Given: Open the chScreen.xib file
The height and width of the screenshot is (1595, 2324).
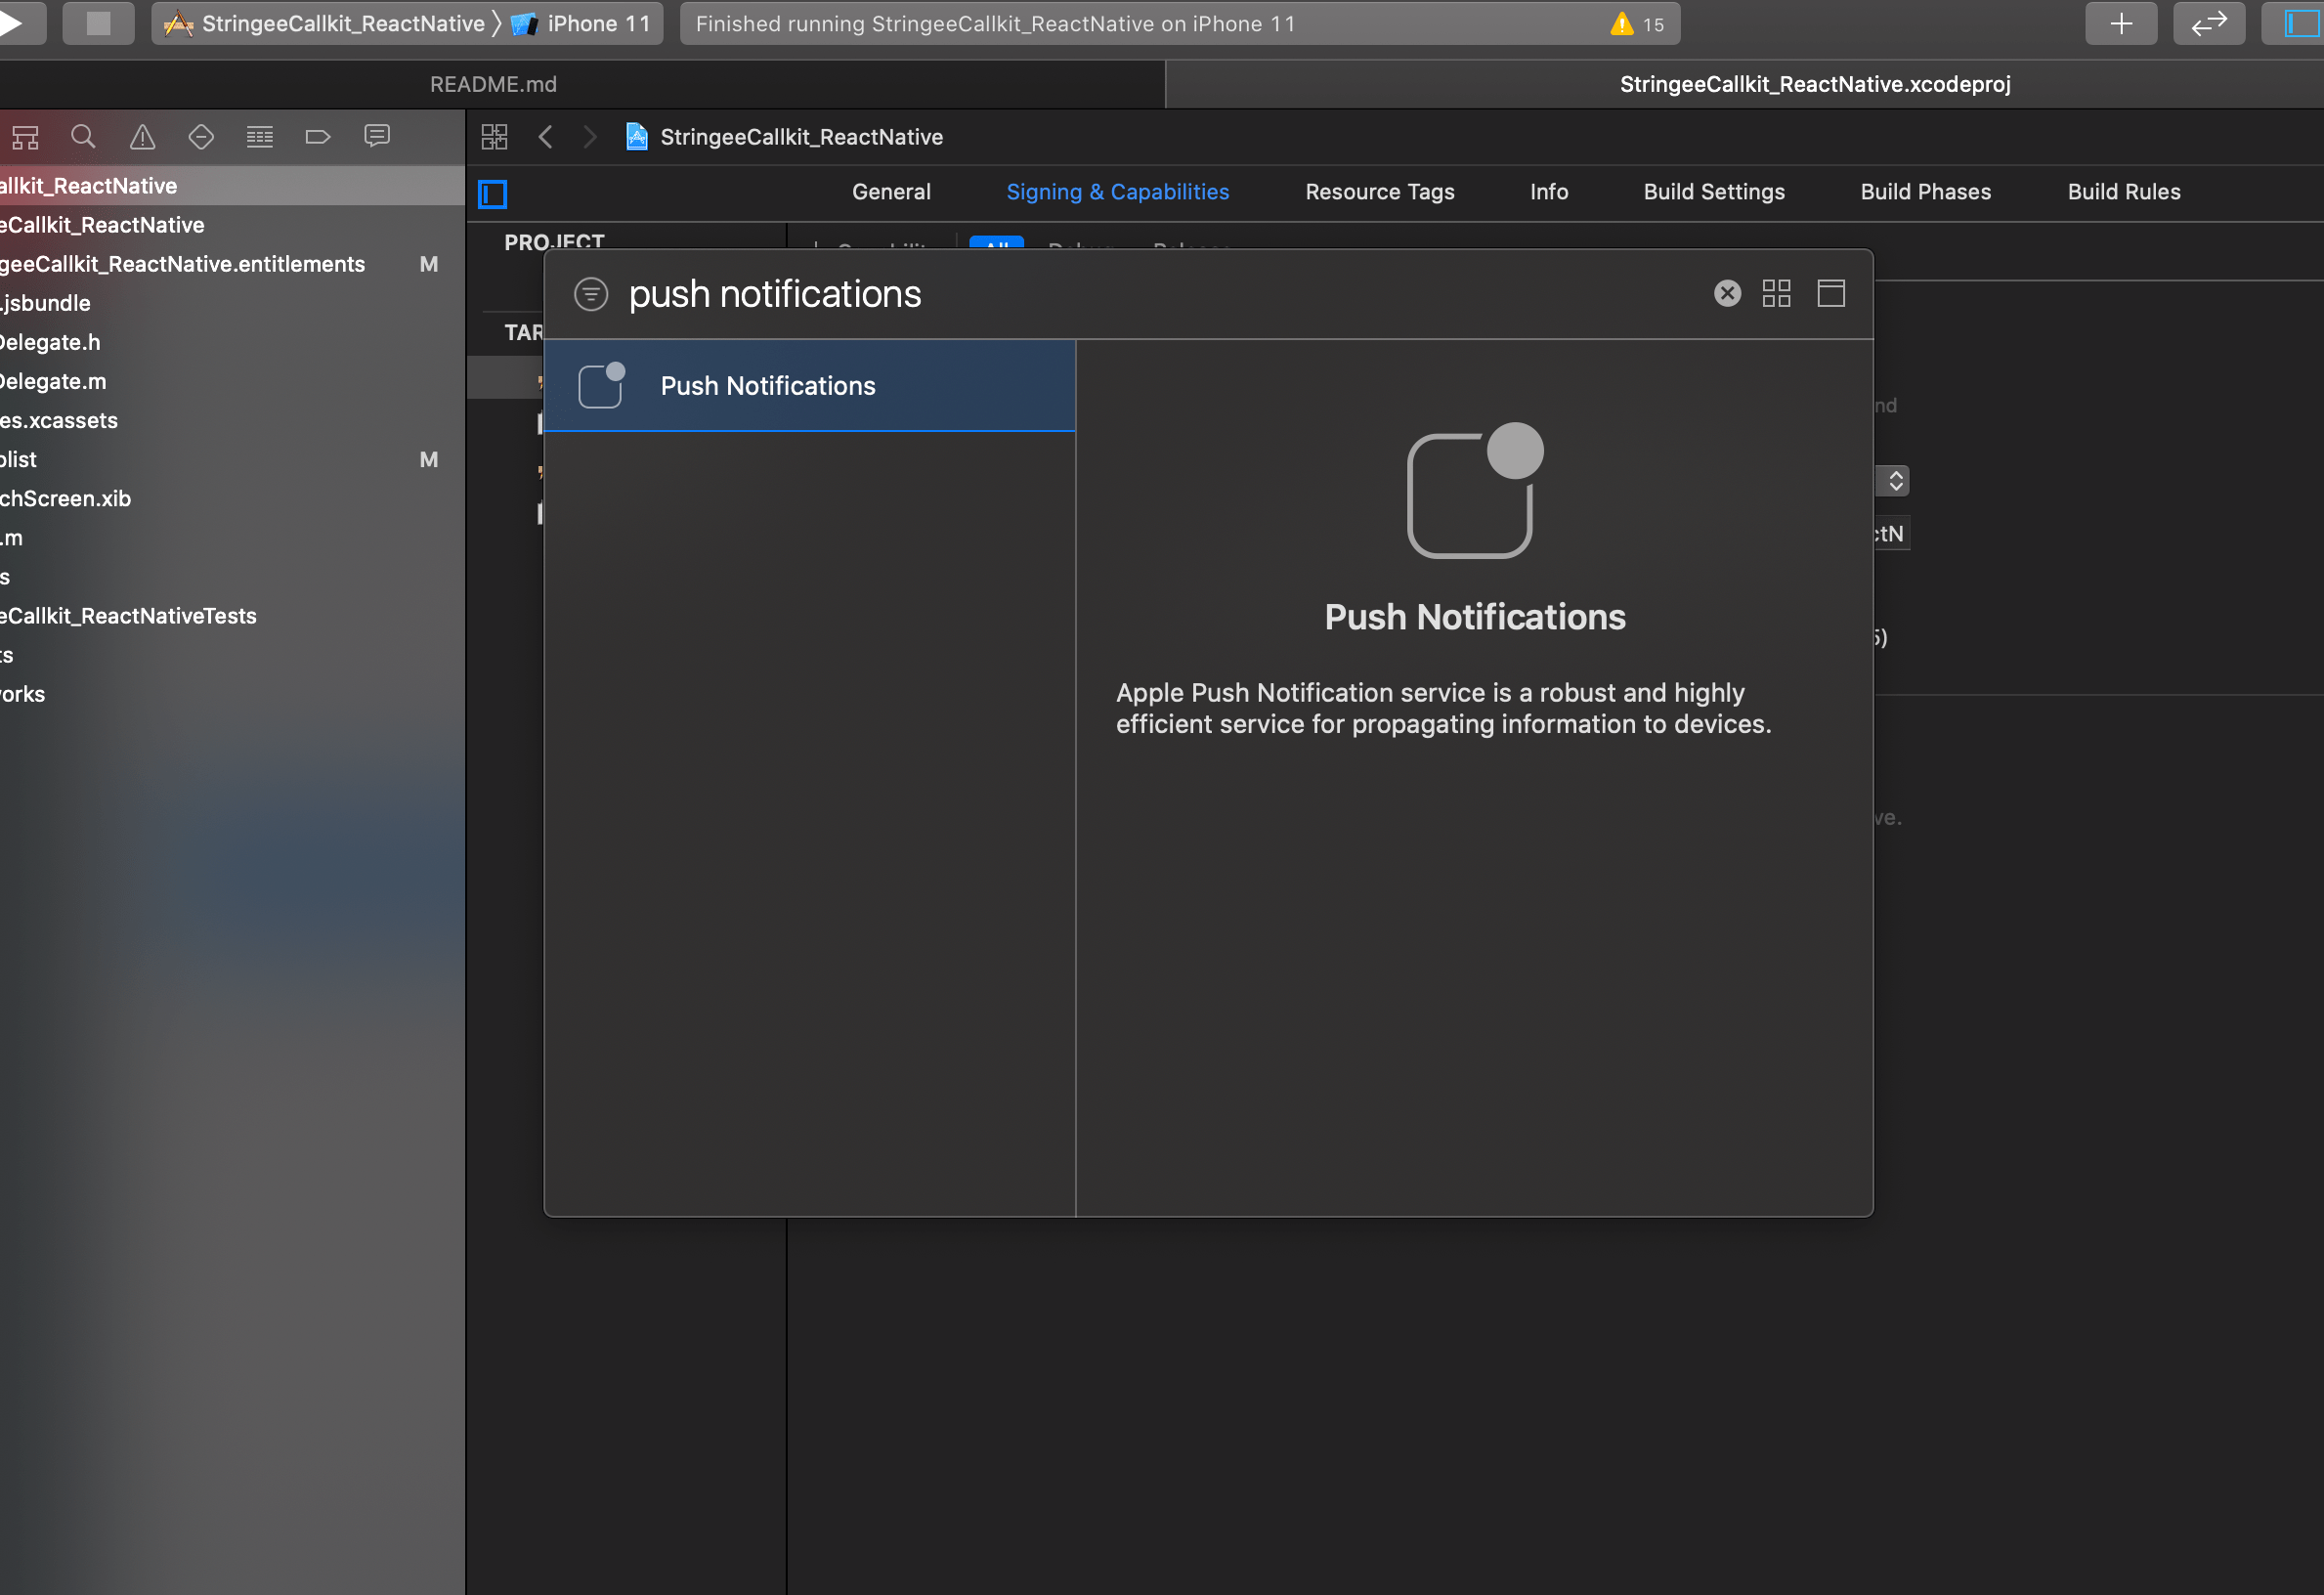Looking at the screenshot, I should (232, 498).
